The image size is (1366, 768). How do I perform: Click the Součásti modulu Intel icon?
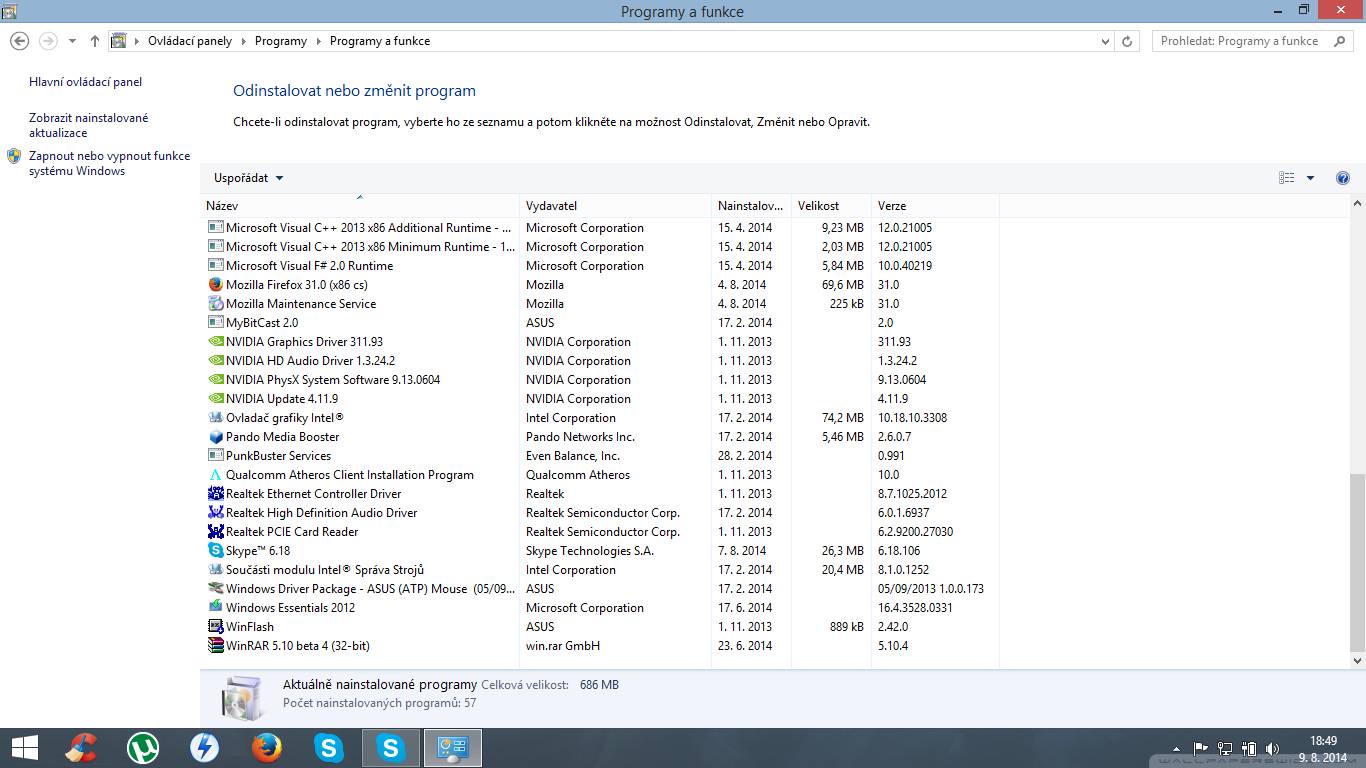click(x=215, y=570)
